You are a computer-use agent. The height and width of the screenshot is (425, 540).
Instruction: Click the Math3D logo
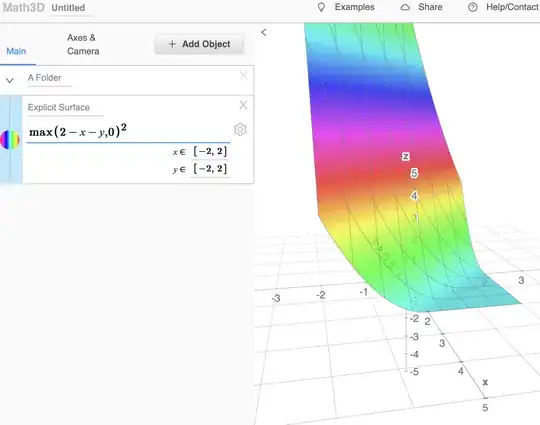[x=24, y=8]
